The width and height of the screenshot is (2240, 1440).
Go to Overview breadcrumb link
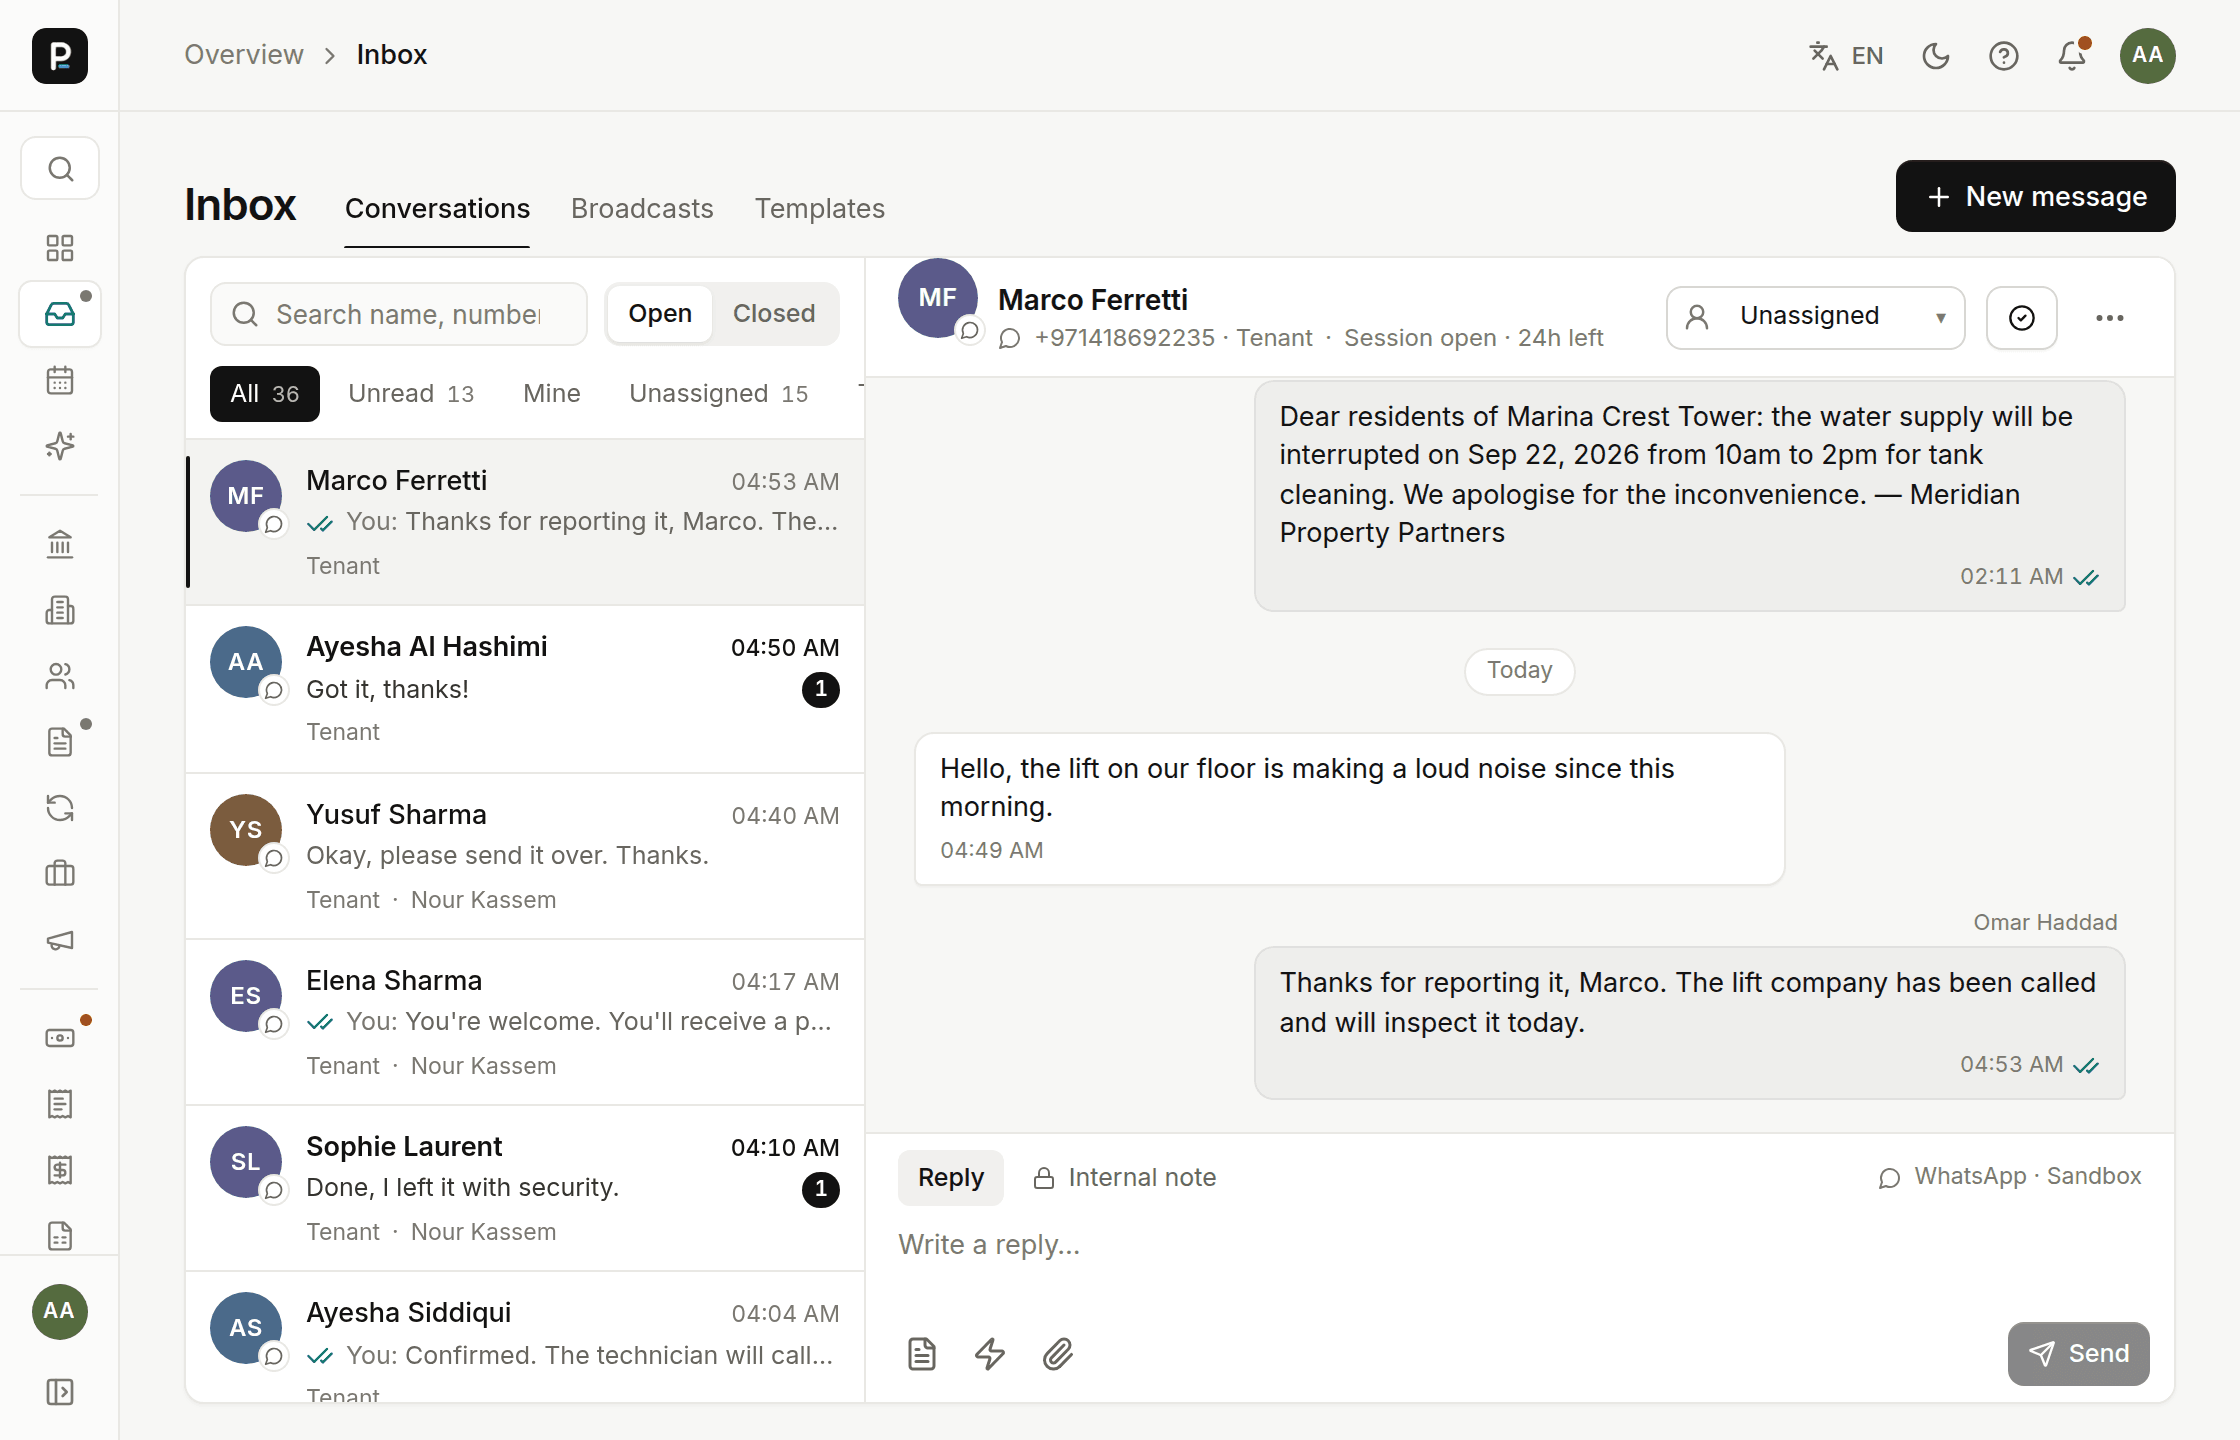click(x=244, y=55)
